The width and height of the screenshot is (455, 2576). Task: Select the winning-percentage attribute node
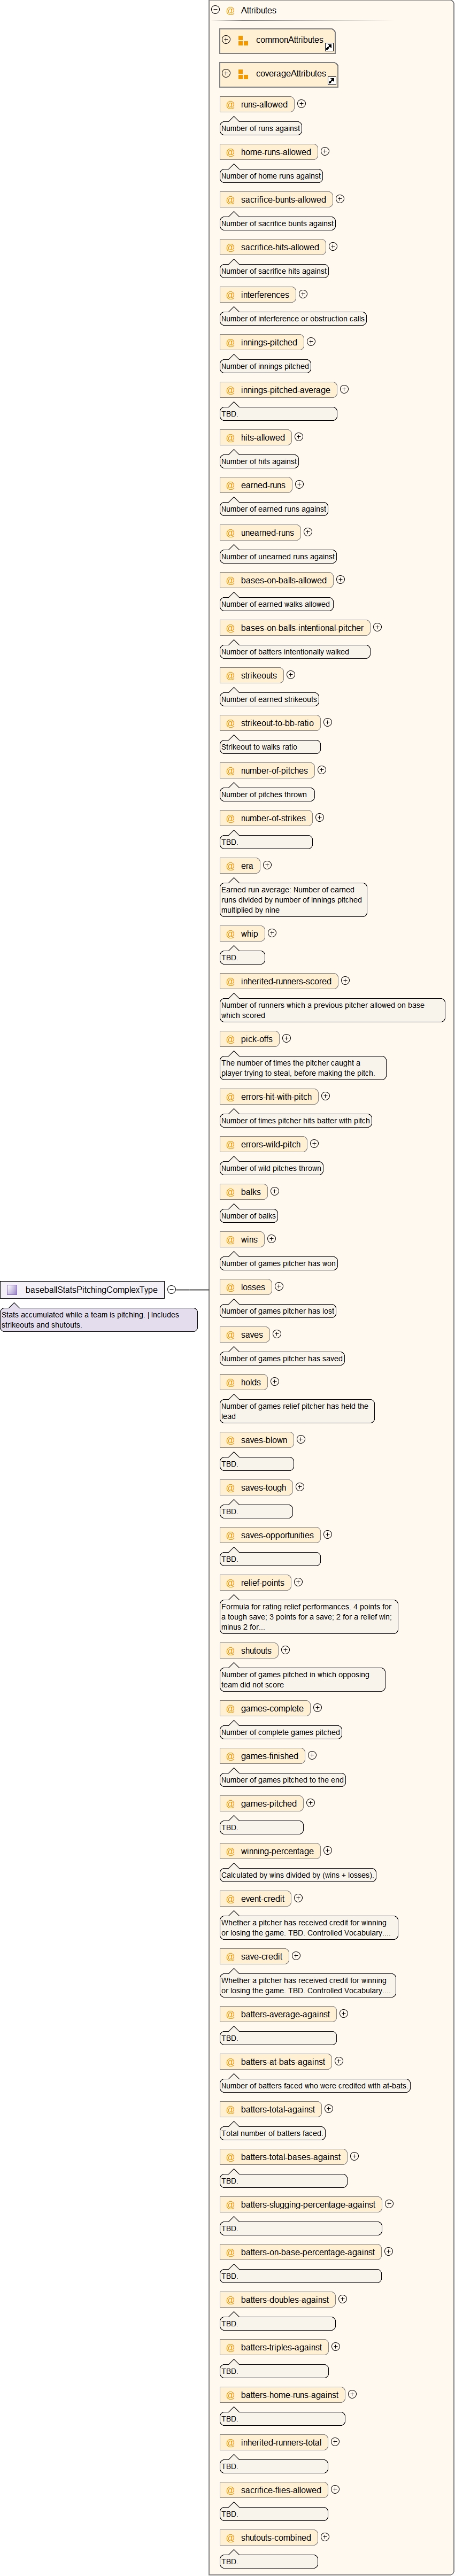(x=276, y=1851)
